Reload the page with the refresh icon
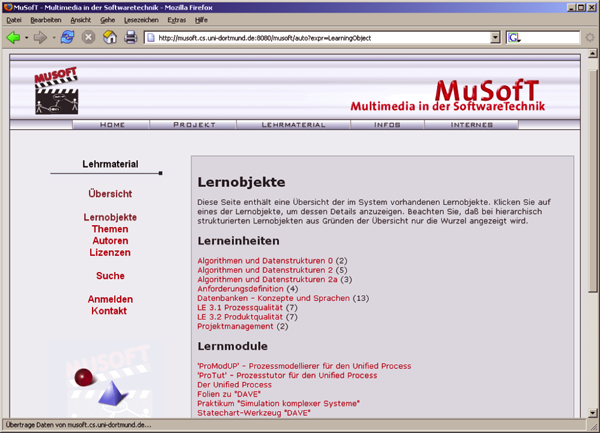This screenshot has height=433, width=600. pos(67,37)
